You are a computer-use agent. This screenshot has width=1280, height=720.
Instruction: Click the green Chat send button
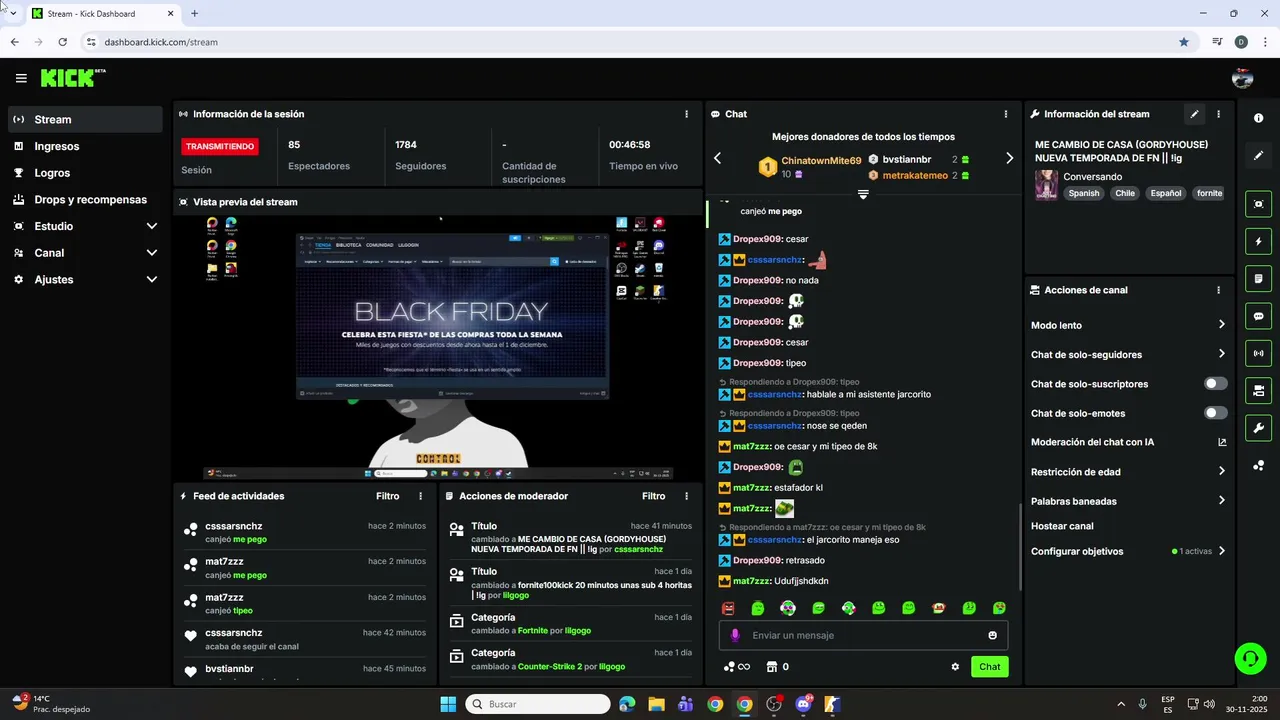pyautogui.click(x=989, y=667)
